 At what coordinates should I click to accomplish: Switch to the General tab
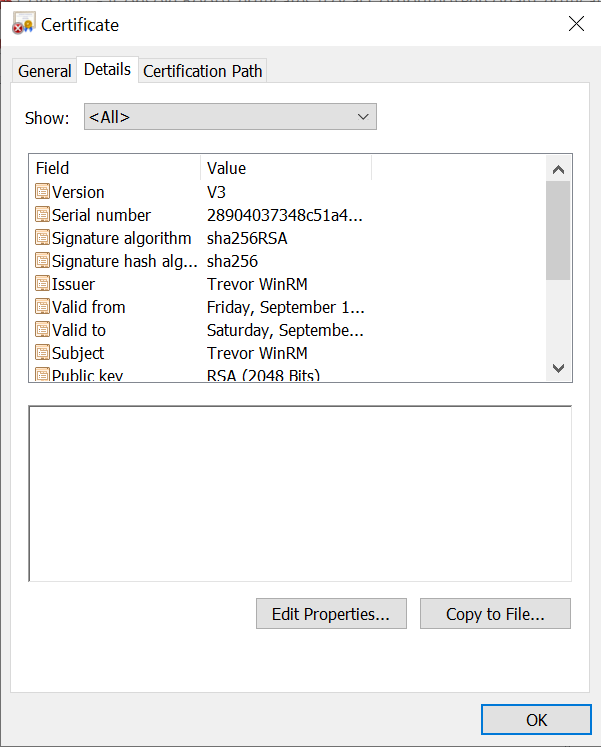(x=44, y=71)
